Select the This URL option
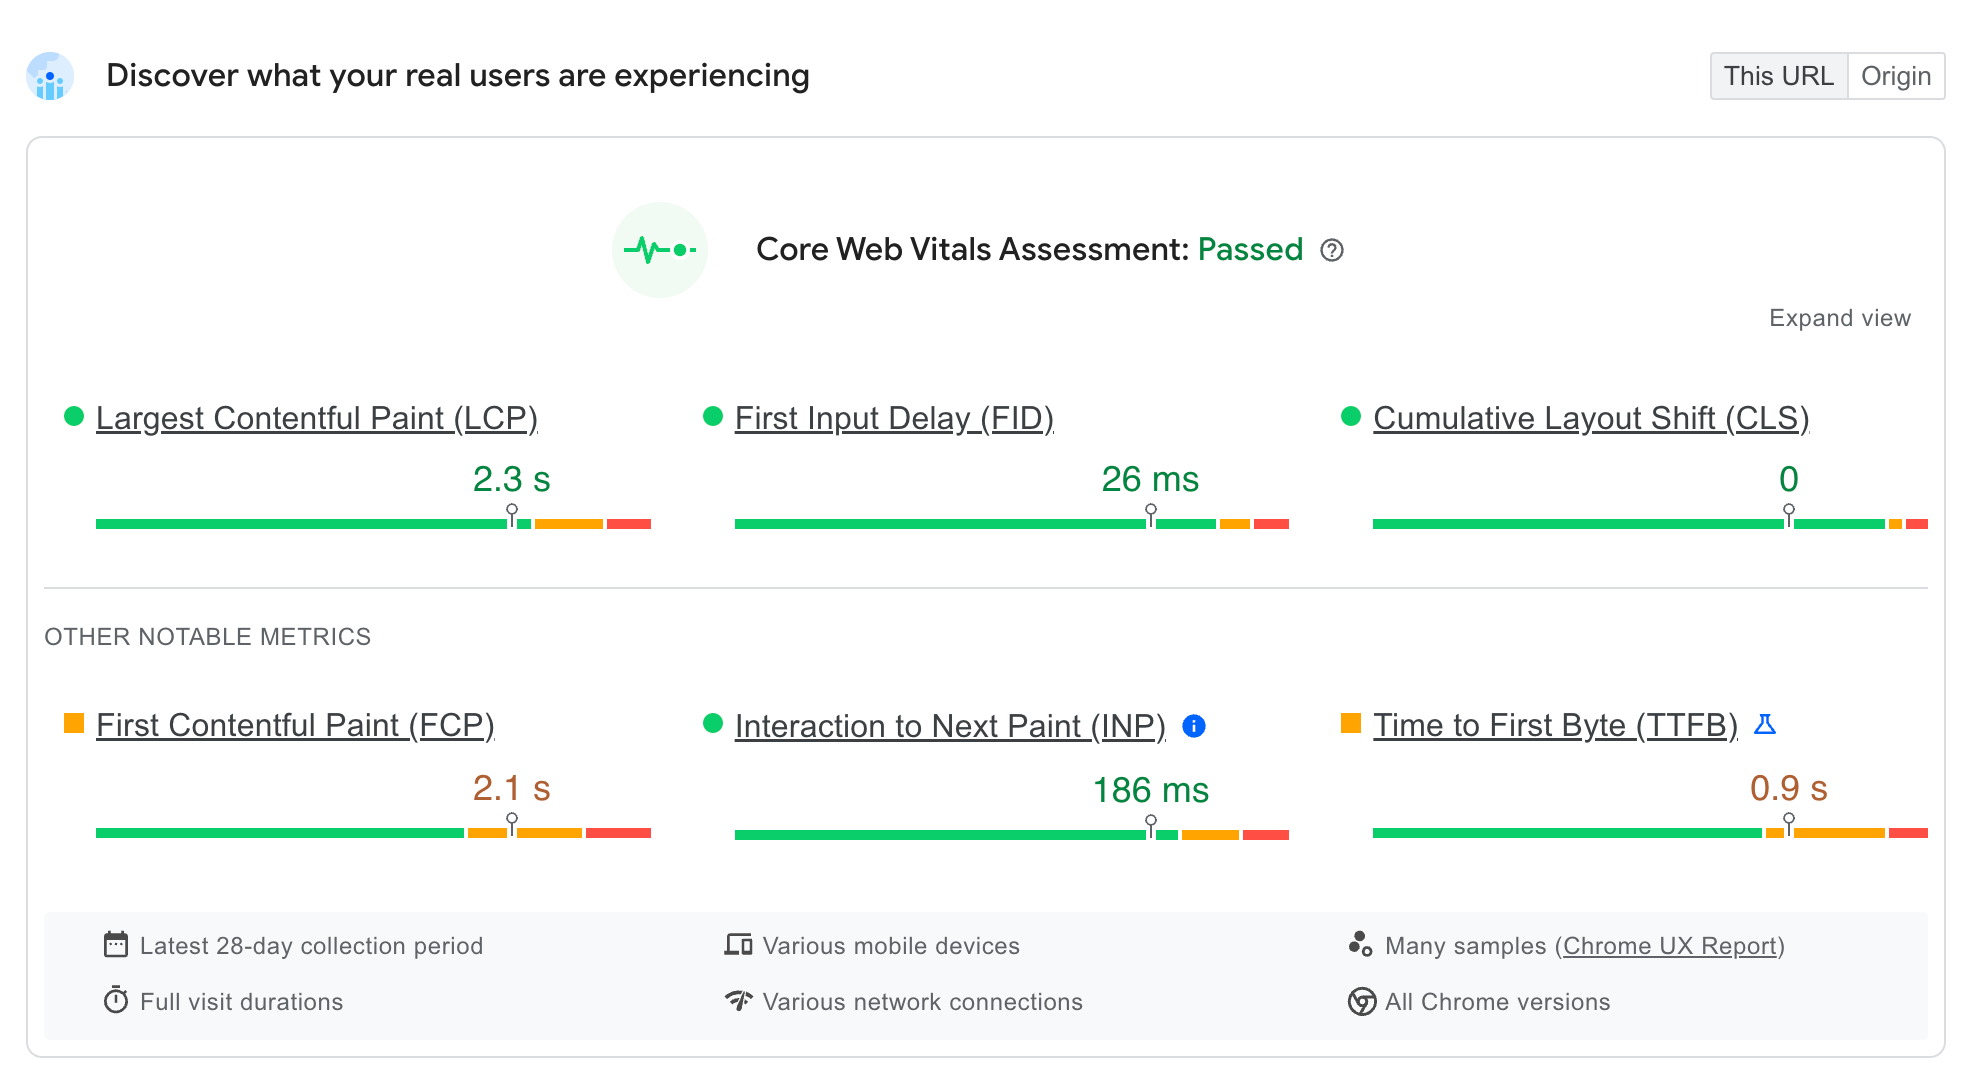The width and height of the screenshot is (1970, 1076). click(x=1778, y=75)
